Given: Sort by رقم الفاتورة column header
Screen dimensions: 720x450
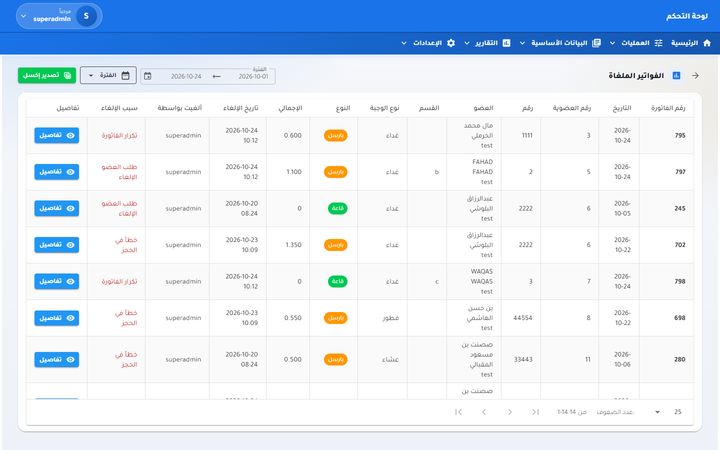Looking at the screenshot, I should click(668, 108).
